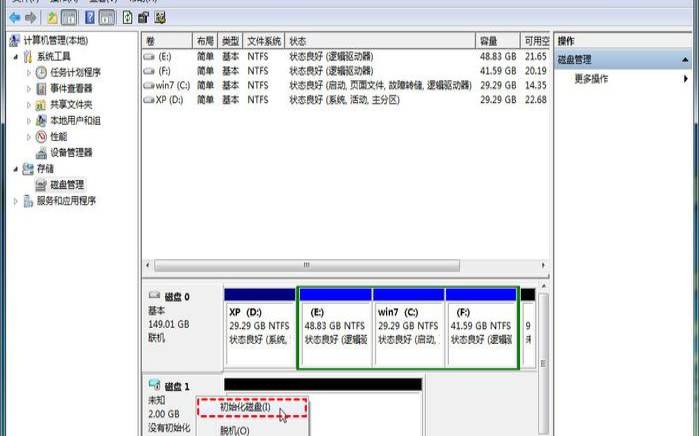Collapse the 存储 tree node

click(x=16, y=169)
